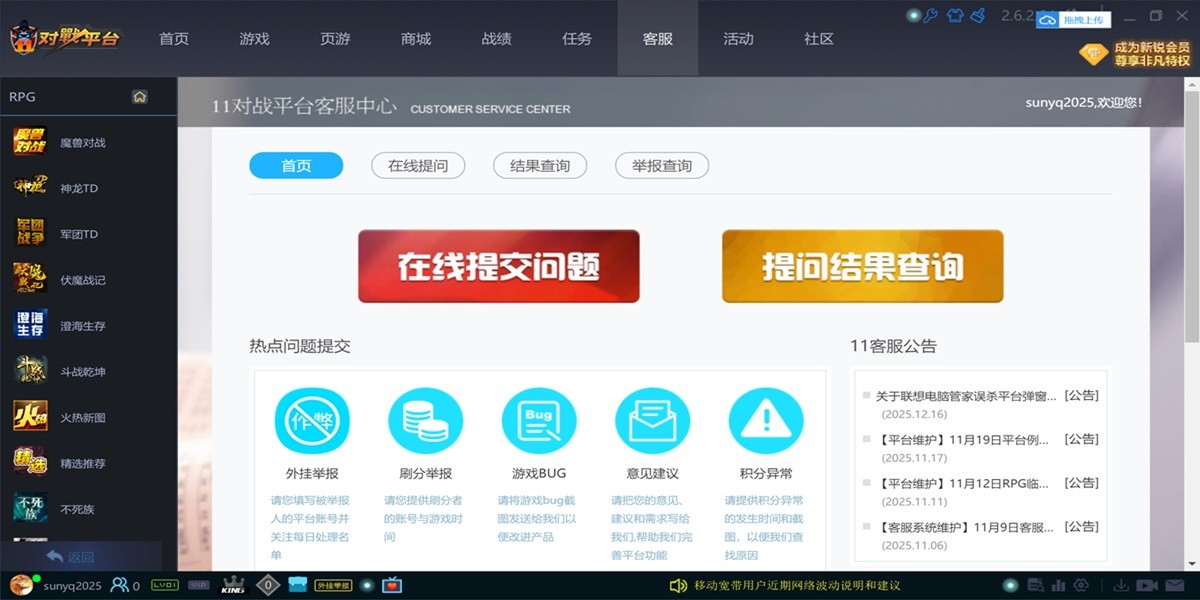Click the paint brush icon in title bar
The height and width of the screenshot is (600, 1200).
pyautogui.click(x=978, y=15)
